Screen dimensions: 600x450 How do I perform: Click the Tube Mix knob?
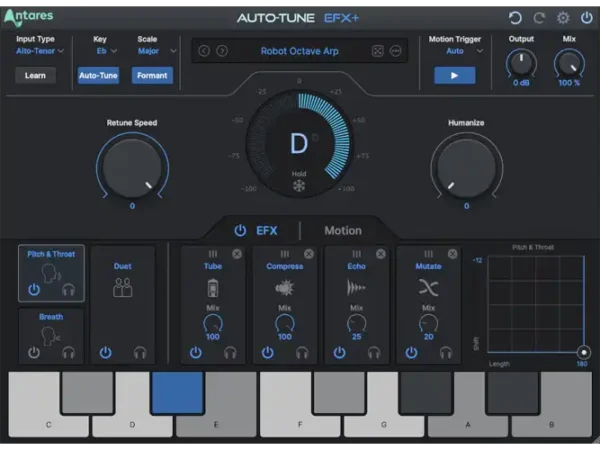[x=213, y=324]
